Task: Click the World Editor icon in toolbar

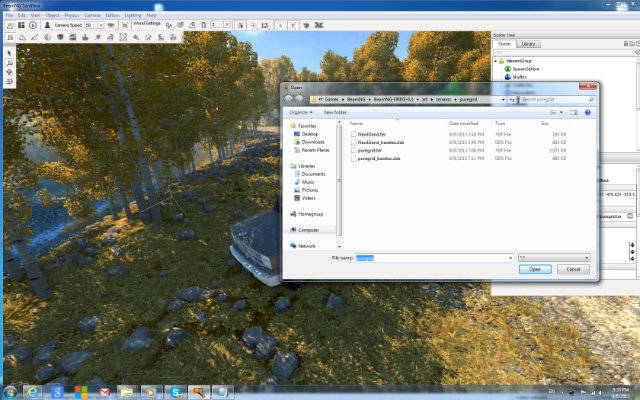Action: click(10, 25)
